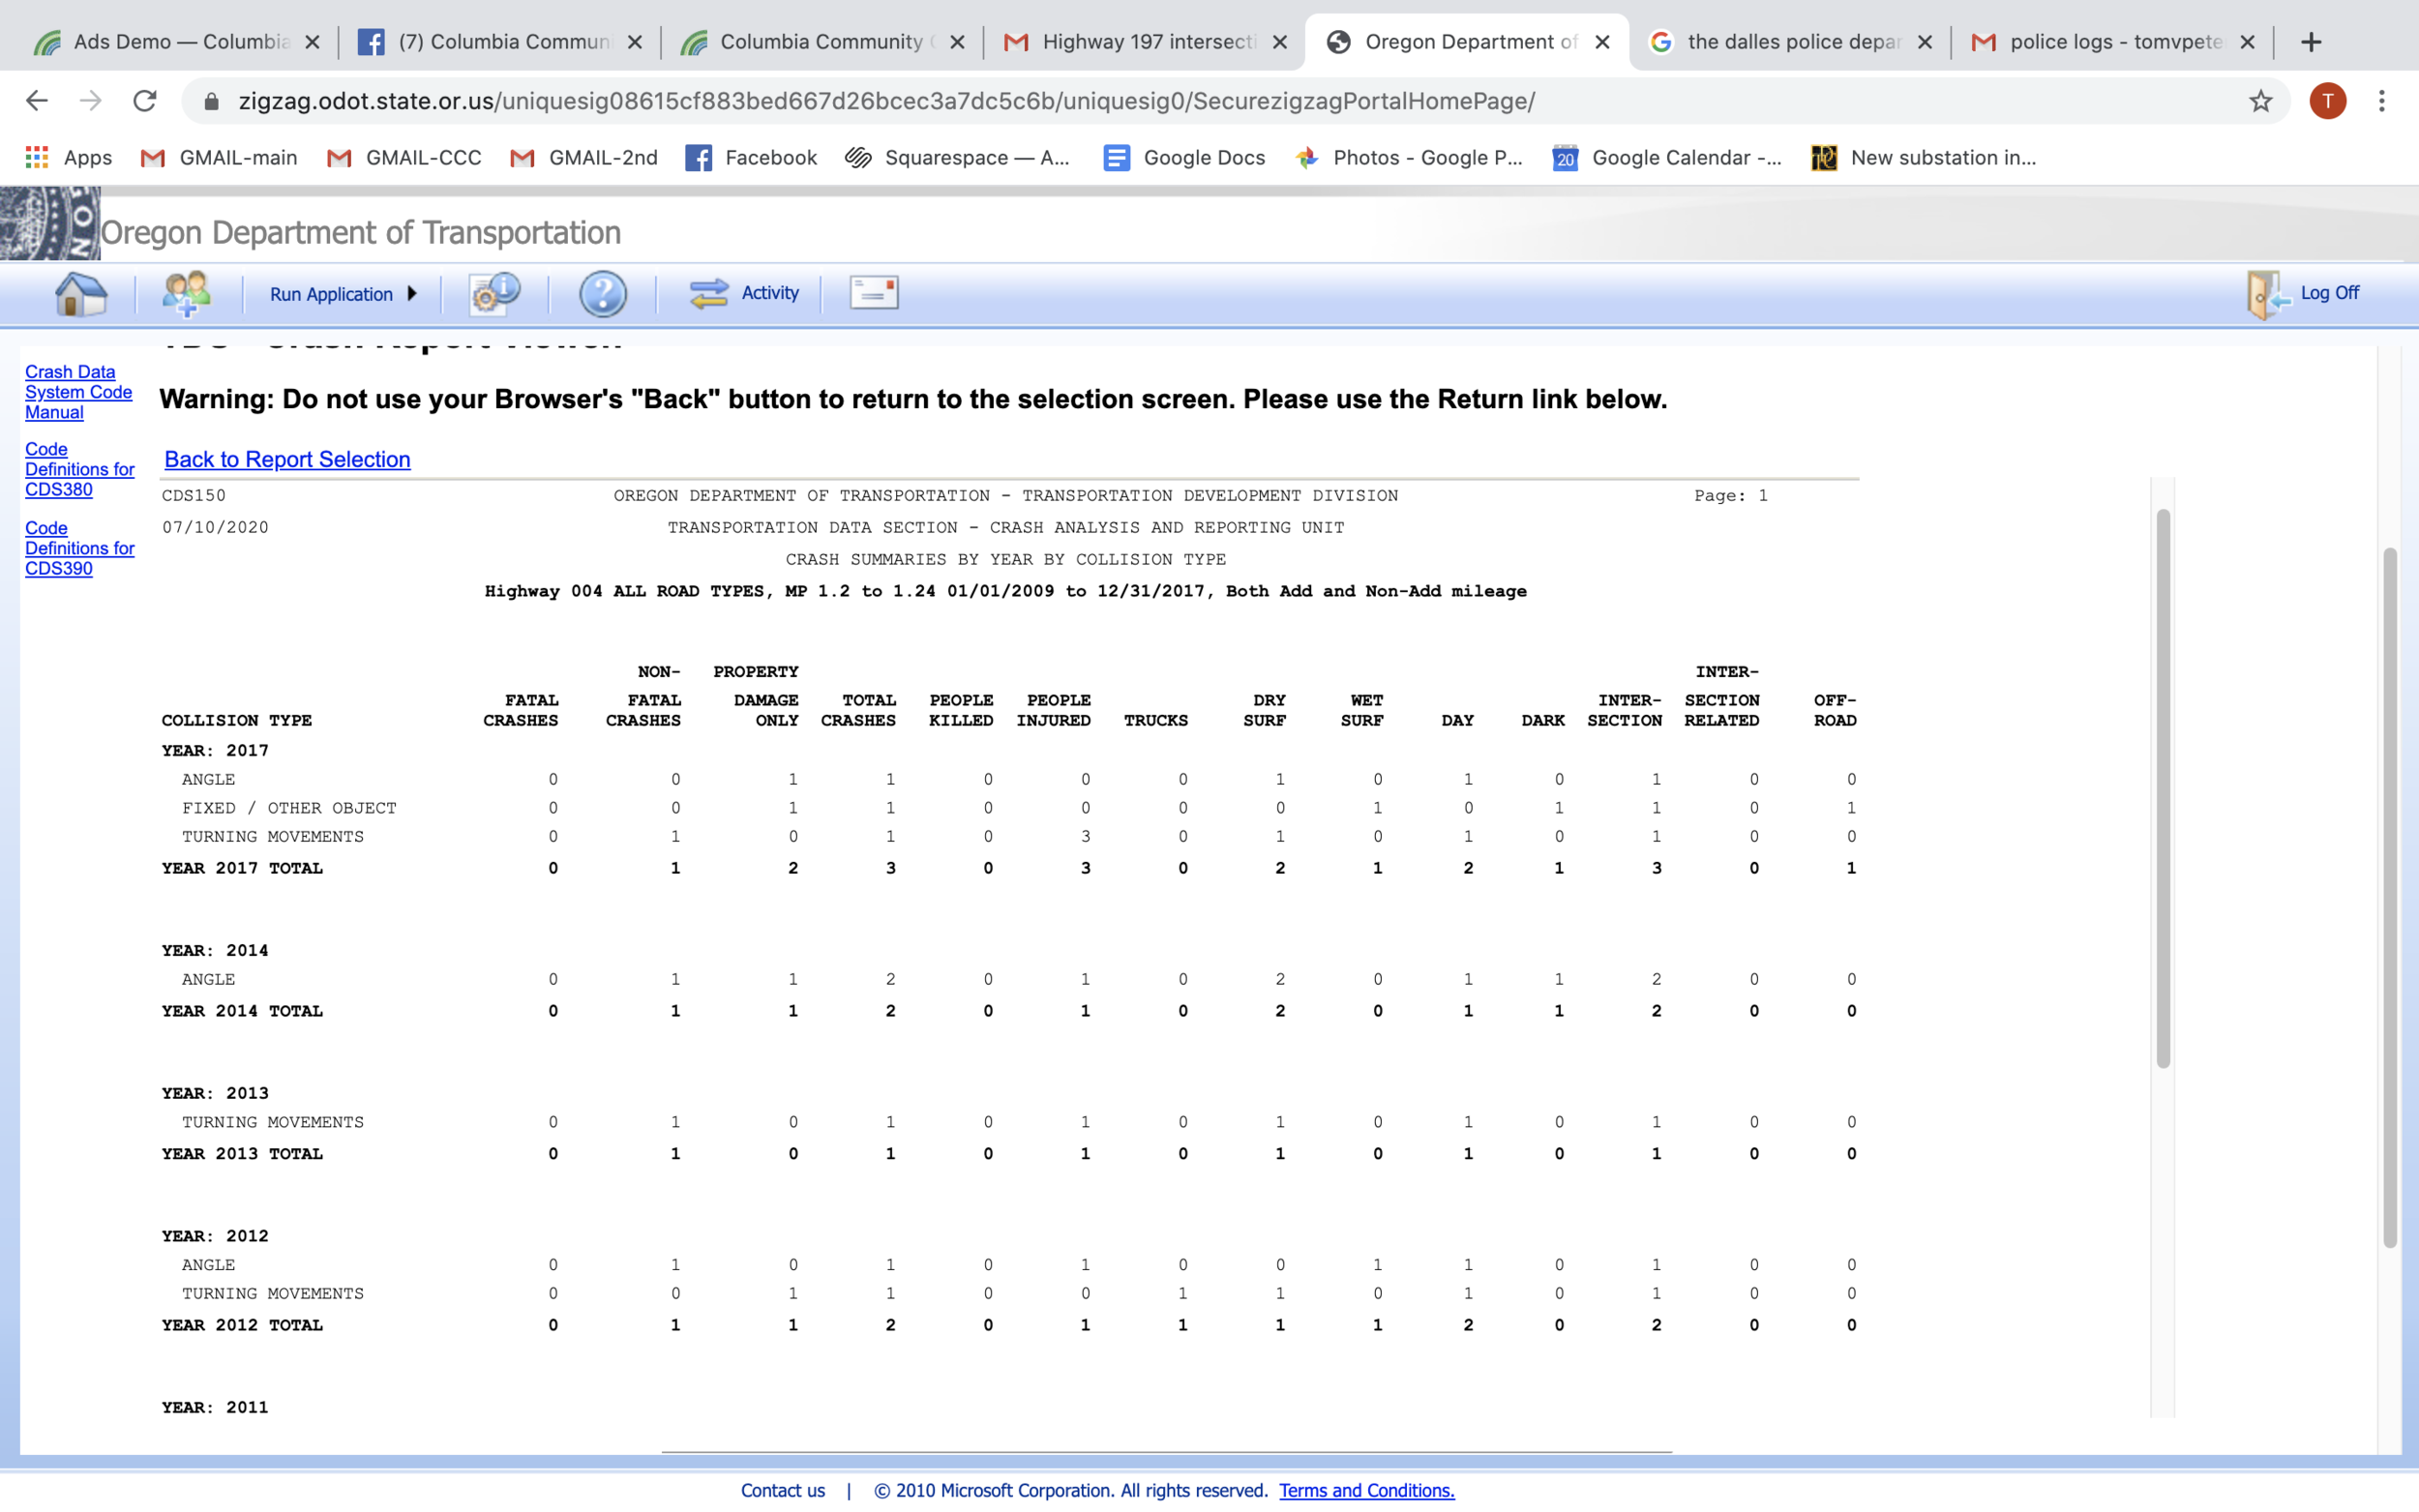Click the Back to Report Selection link
This screenshot has width=2419, height=1512.
(286, 459)
